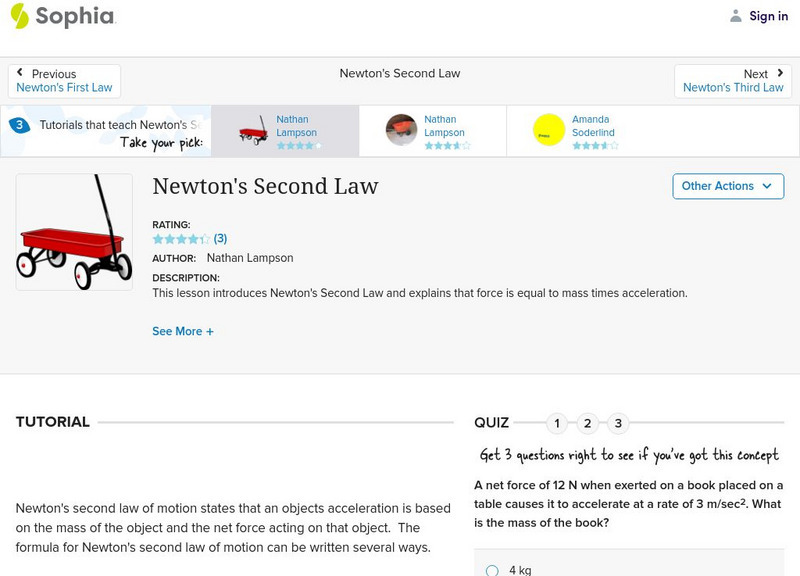Click the rating stars under Rating

click(x=180, y=239)
